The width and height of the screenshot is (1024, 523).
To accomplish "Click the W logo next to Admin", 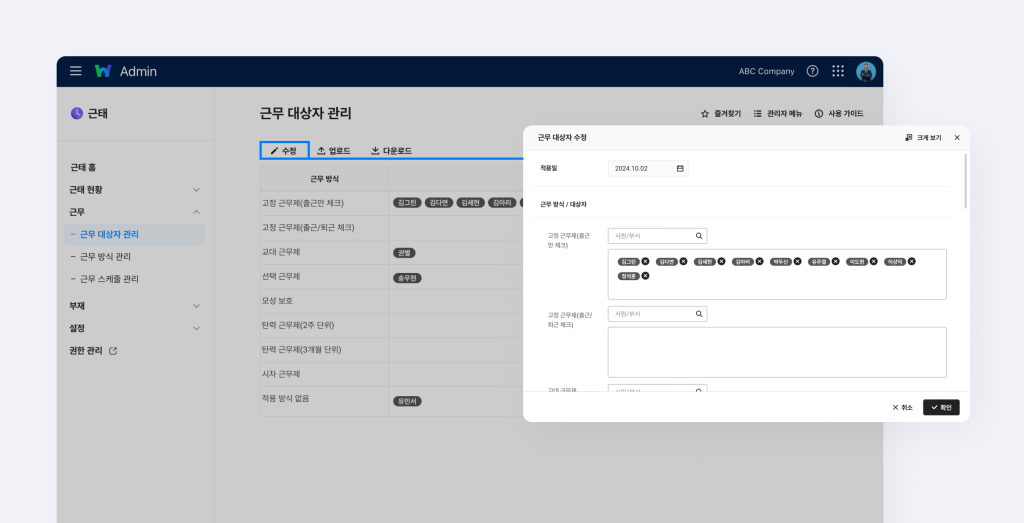I will pos(103,71).
